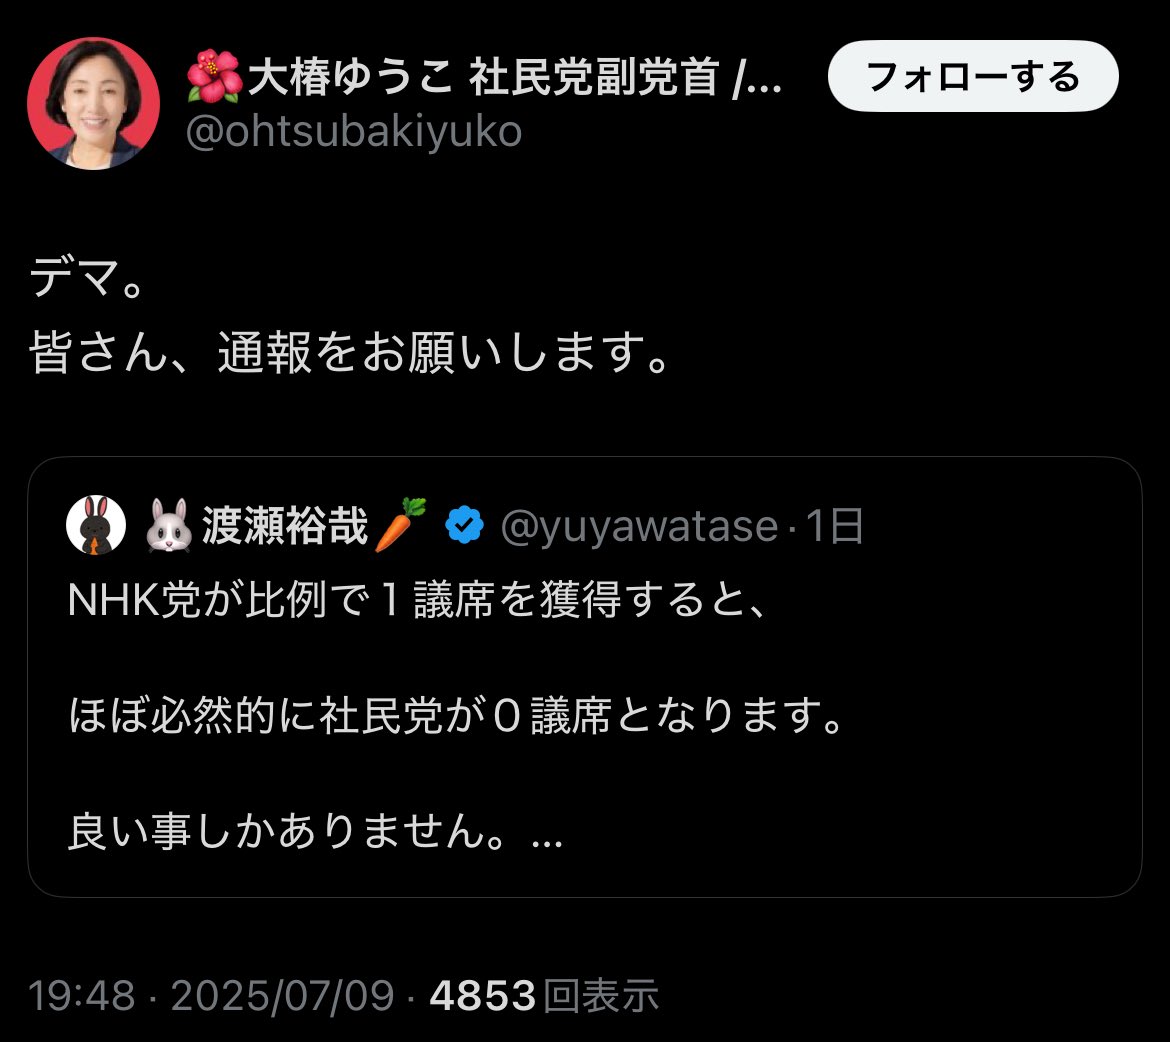Tap the main tweet text デマ。
The height and width of the screenshot is (1042, 1170).
tap(87, 279)
